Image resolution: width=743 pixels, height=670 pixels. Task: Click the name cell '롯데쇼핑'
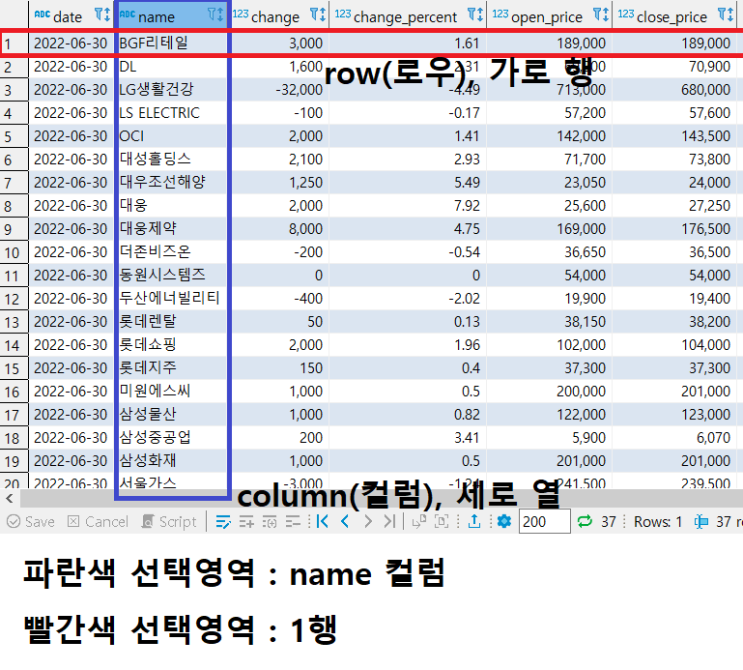172,344
